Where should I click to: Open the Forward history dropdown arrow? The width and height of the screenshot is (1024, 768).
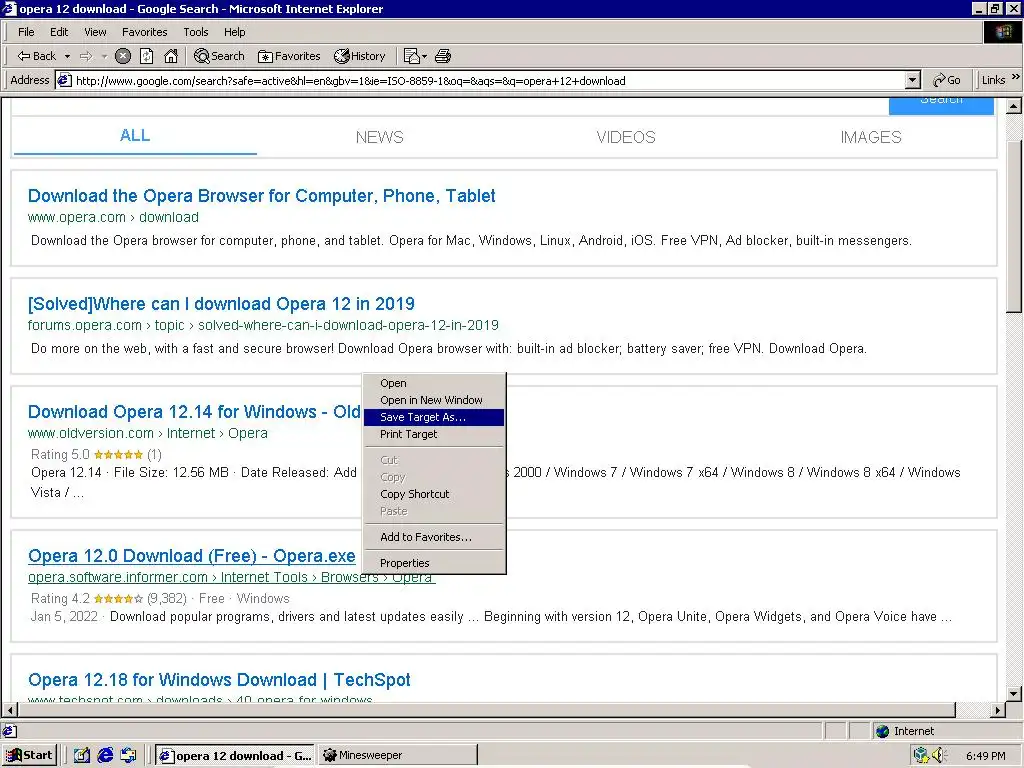[x=104, y=56]
